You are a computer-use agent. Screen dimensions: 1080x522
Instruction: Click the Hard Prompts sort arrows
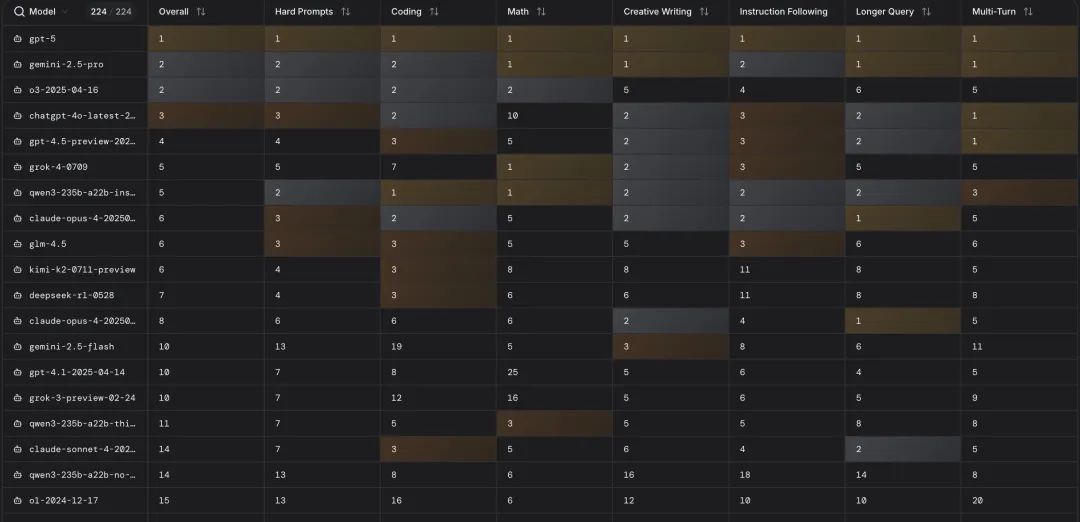coord(345,12)
